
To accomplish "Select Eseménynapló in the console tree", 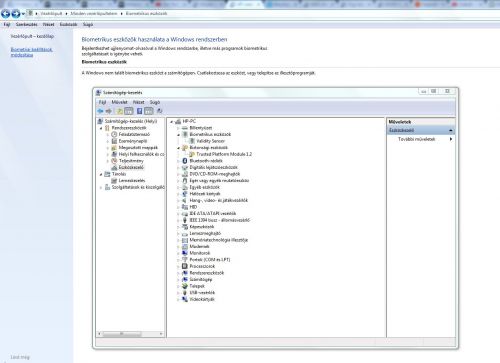I will (133, 141).
